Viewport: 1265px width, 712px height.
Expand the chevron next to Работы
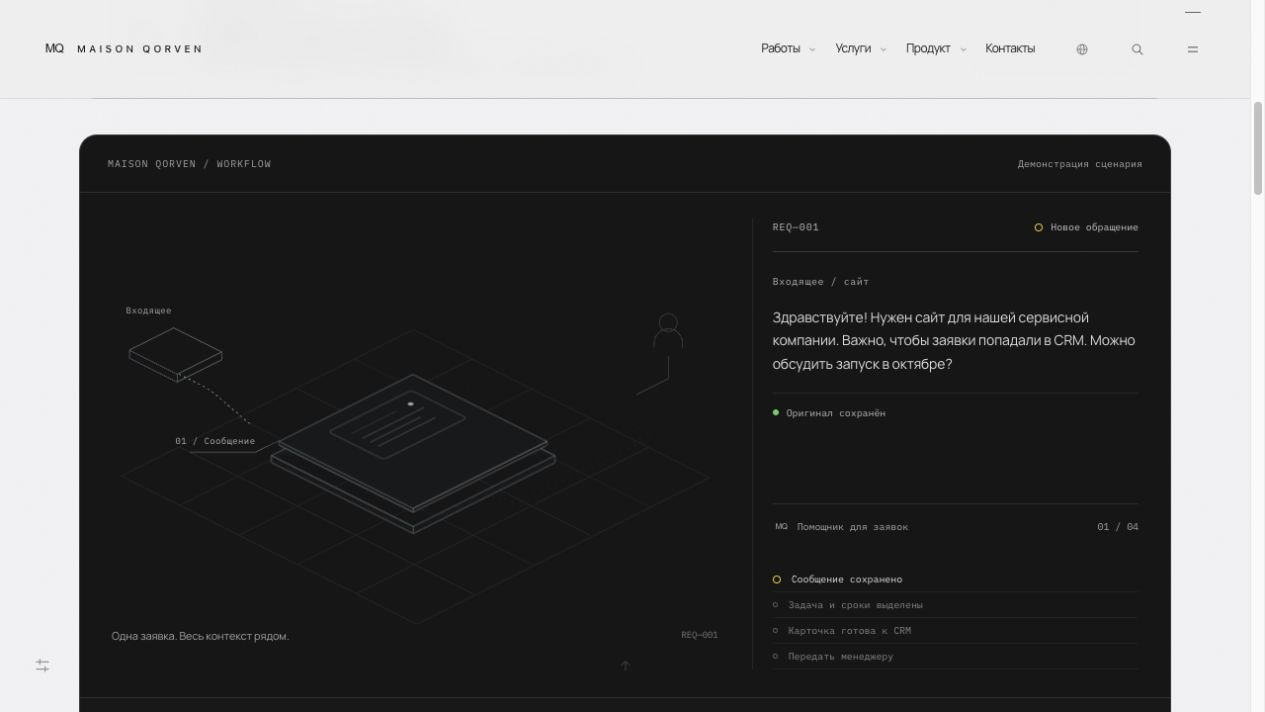pyautogui.click(x=812, y=49)
